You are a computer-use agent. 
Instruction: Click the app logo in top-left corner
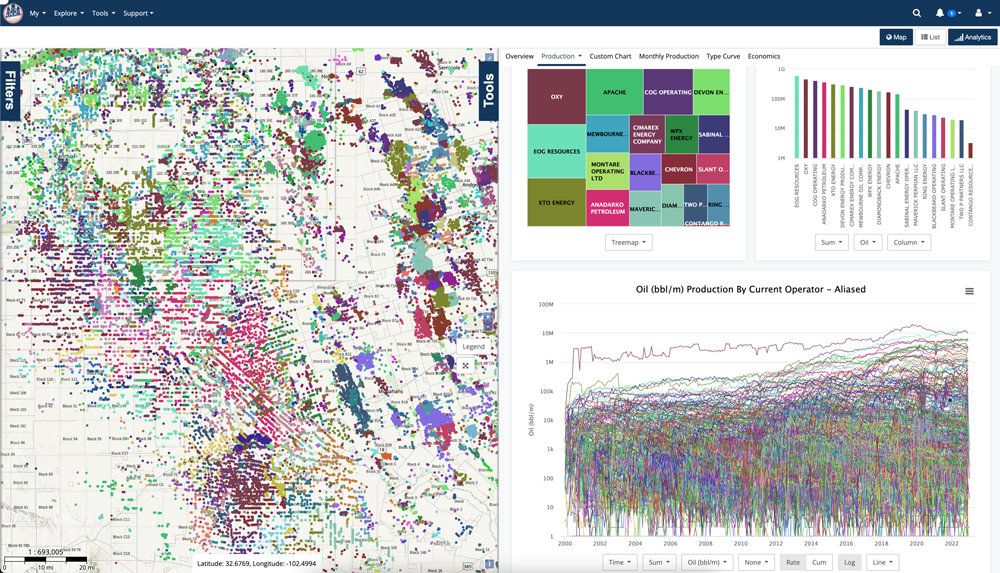click(x=13, y=13)
